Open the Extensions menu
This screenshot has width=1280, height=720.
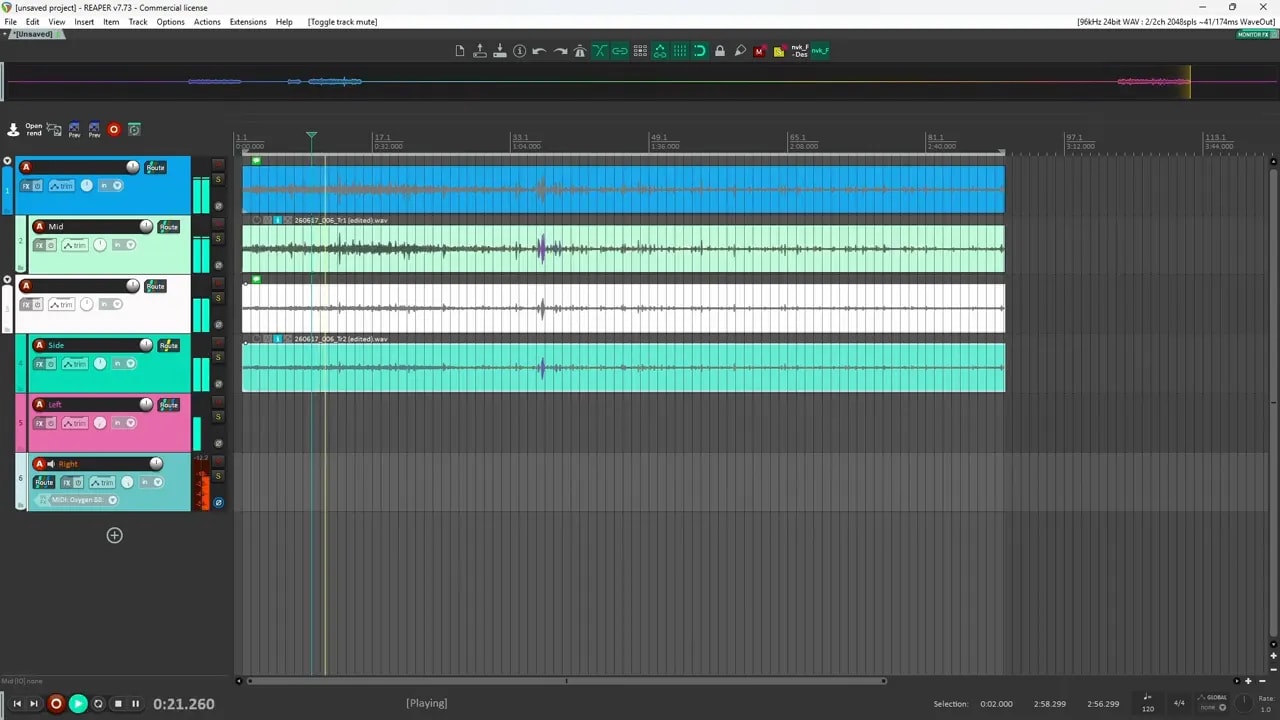point(248,22)
